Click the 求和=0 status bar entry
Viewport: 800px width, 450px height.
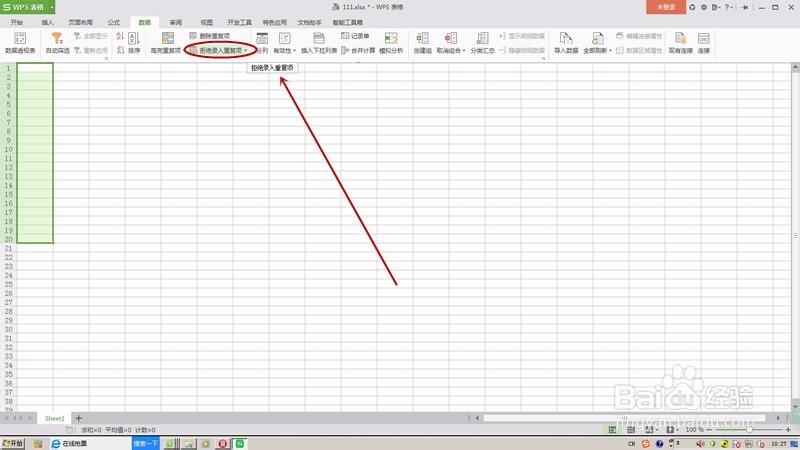[x=91, y=430]
